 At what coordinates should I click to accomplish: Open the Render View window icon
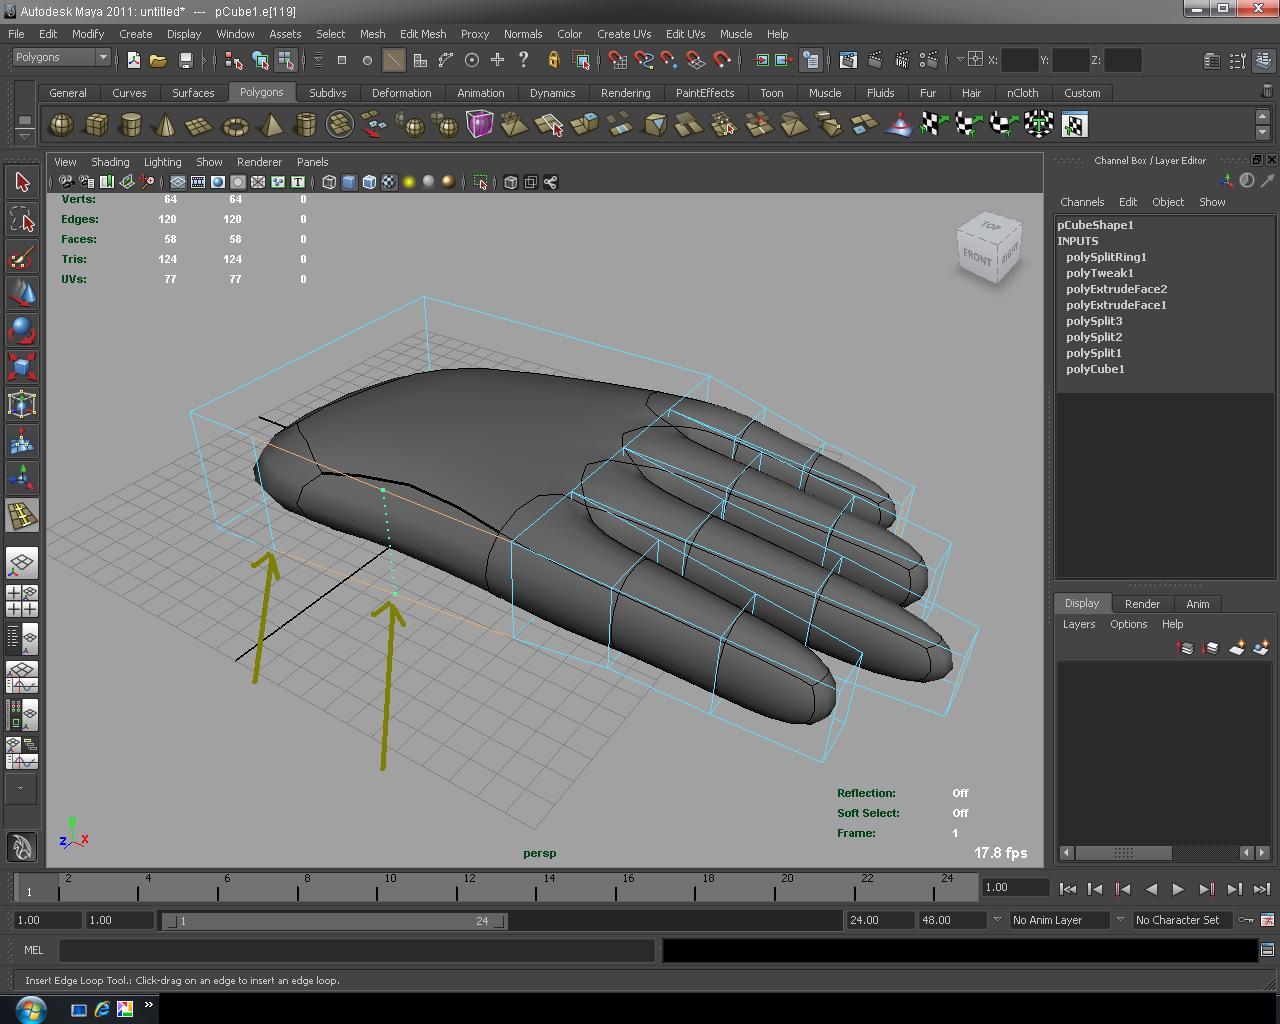pos(848,60)
